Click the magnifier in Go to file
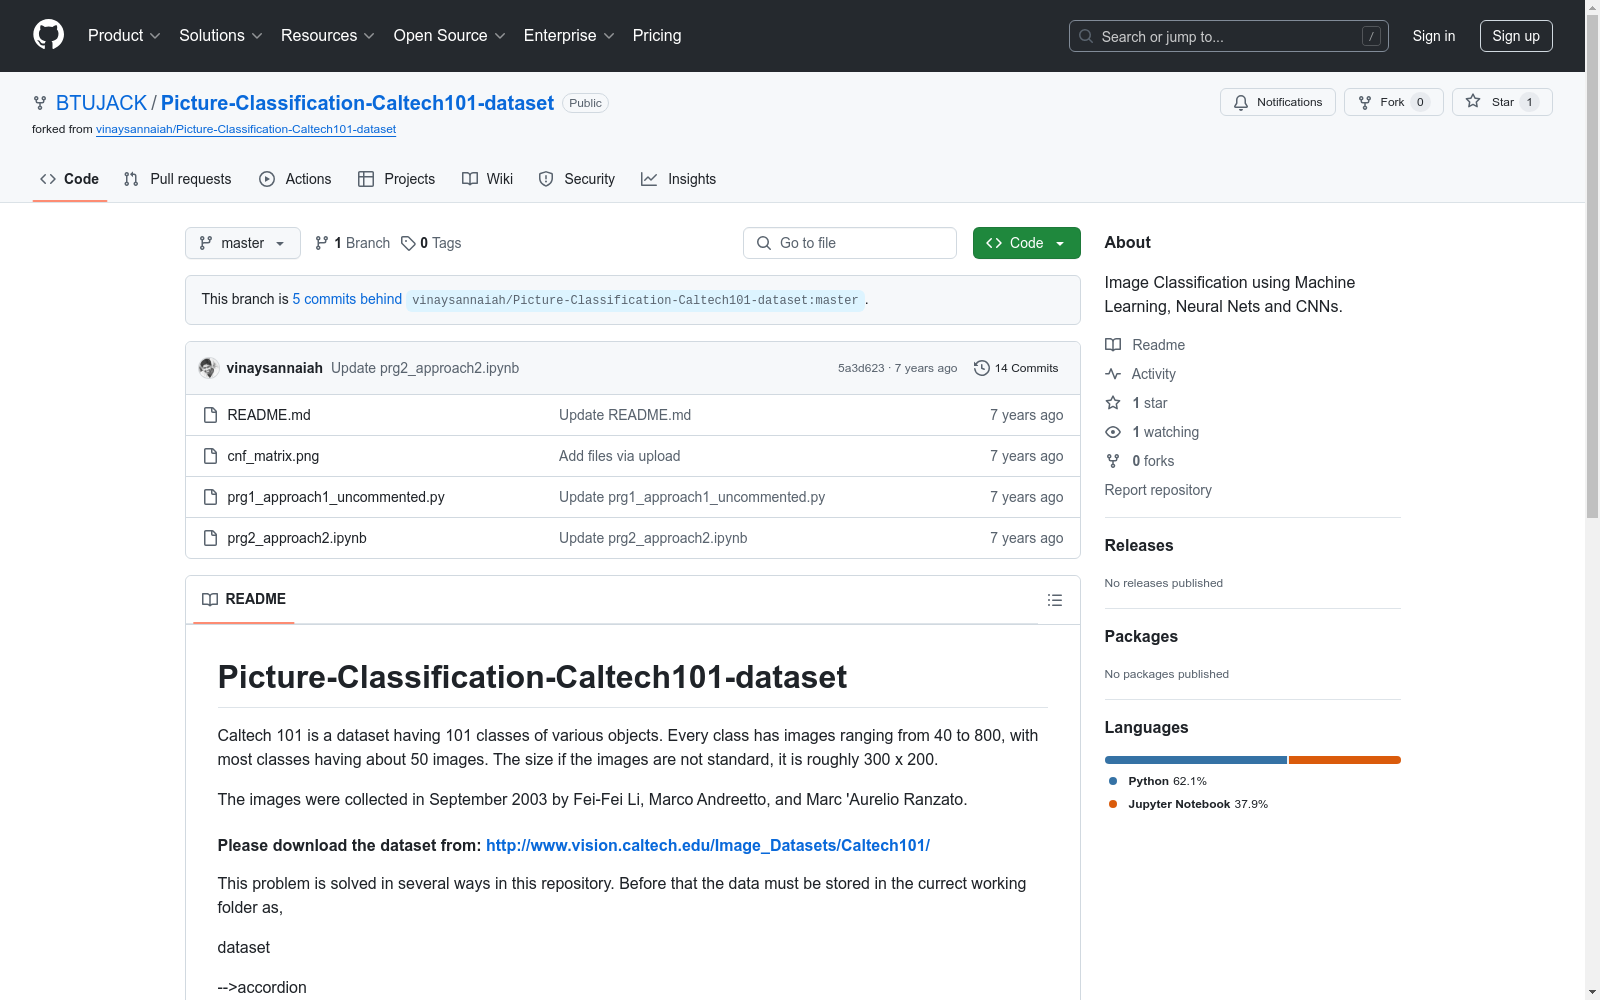The image size is (1600, 1000). [x=764, y=243]
